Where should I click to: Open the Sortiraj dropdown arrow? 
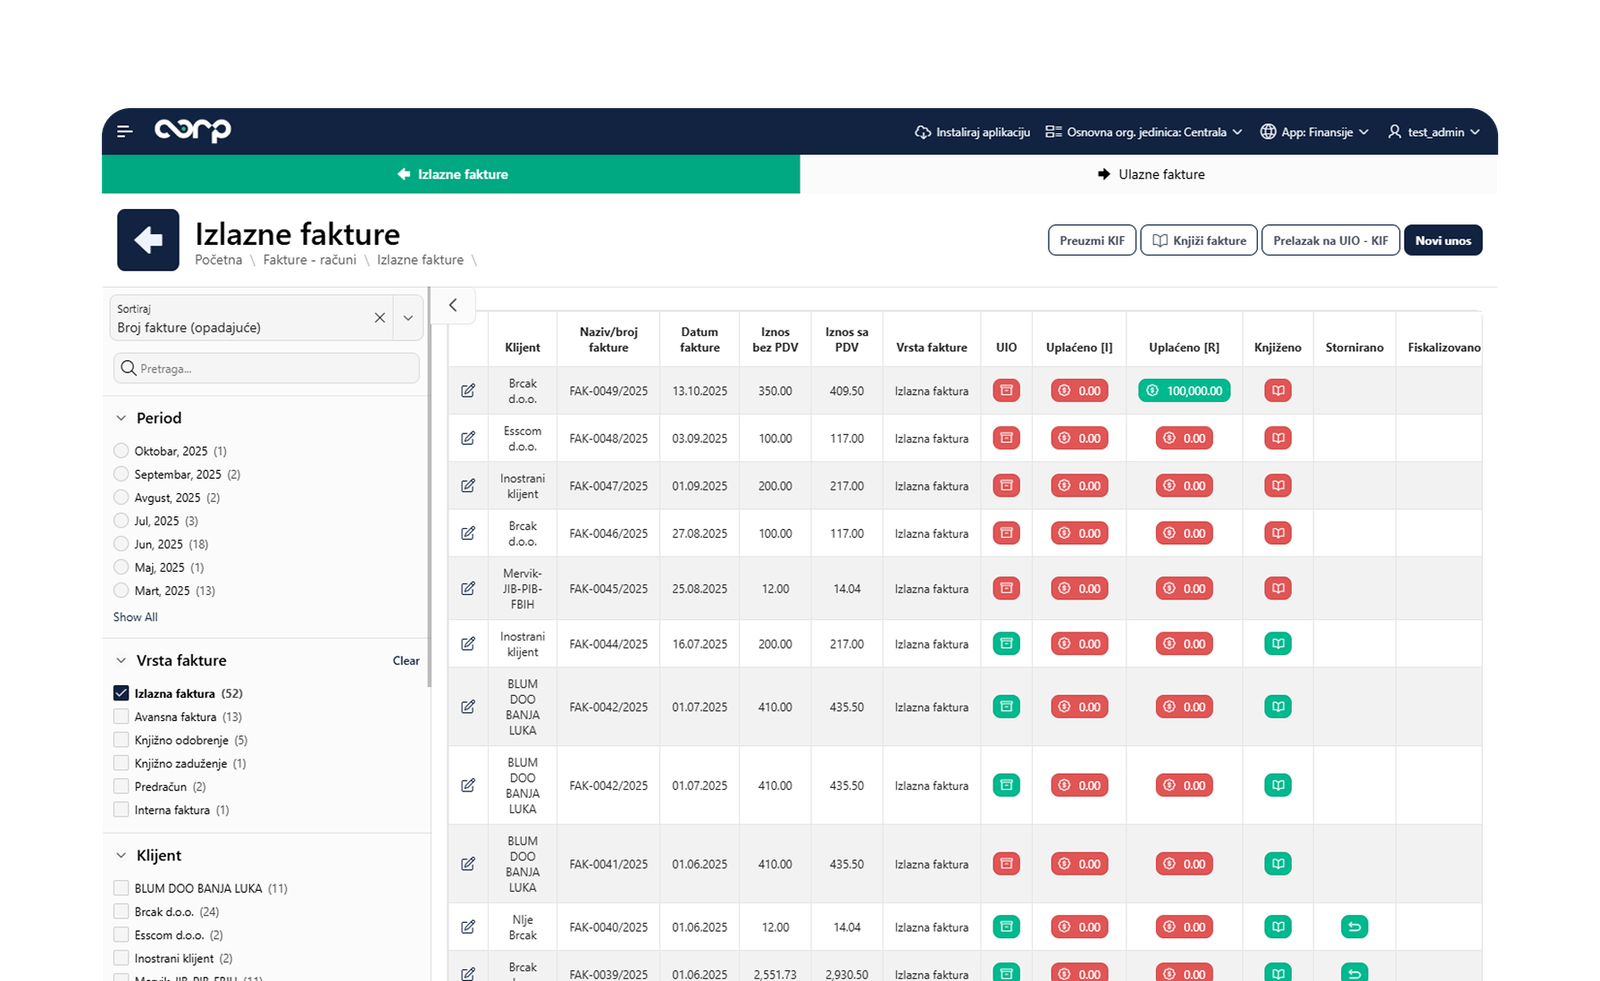(x=408, y=318)
